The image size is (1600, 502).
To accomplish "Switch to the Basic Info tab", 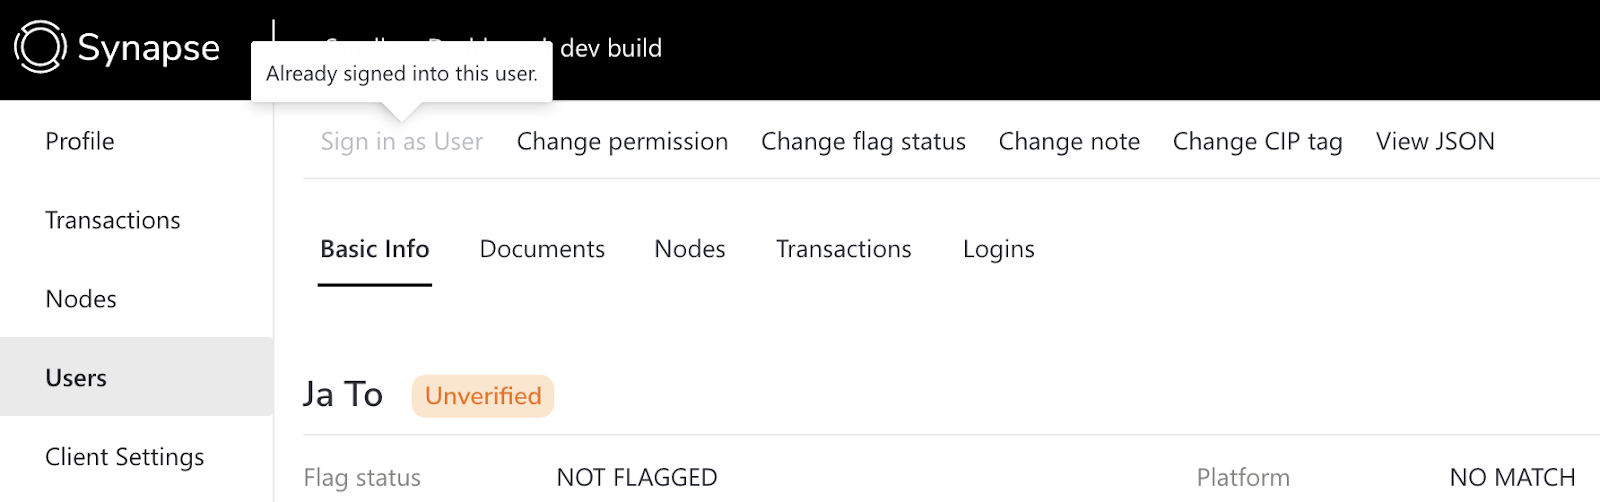I will [x=375, y=249].
